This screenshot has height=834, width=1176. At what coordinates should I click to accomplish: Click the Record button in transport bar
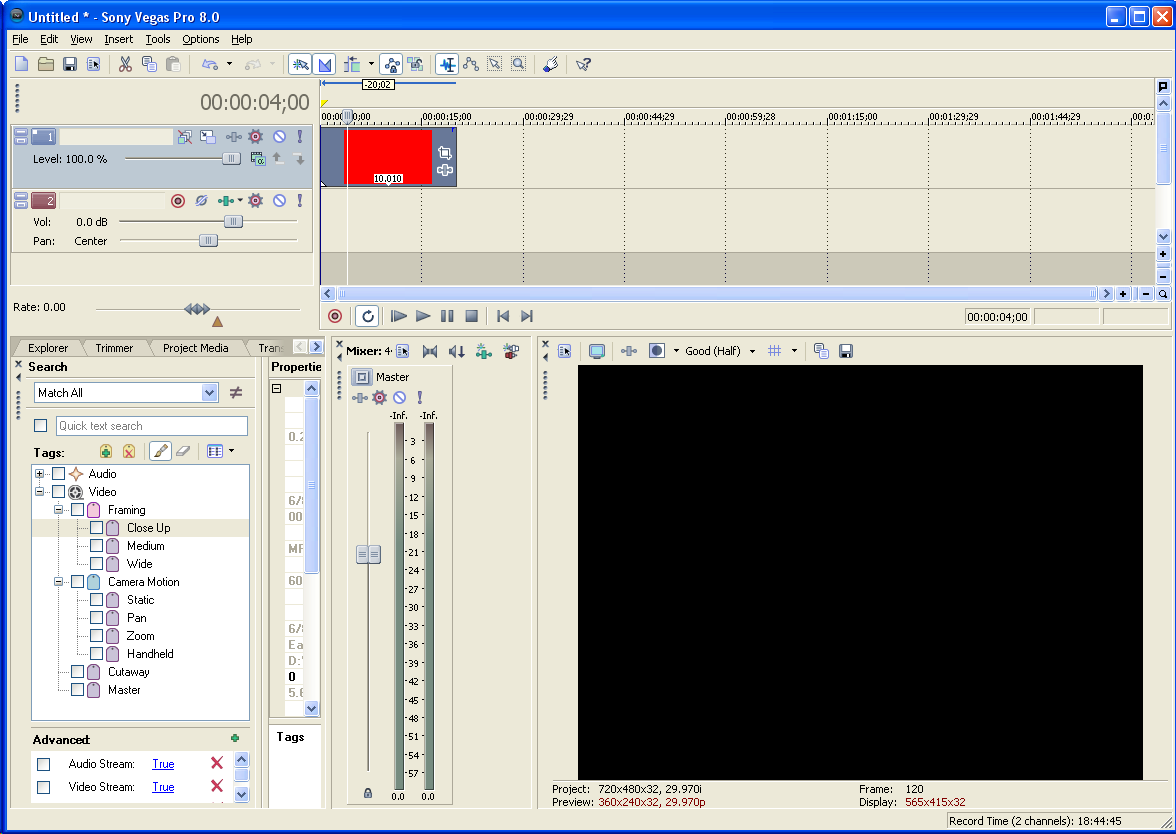[x=335, y=316]
